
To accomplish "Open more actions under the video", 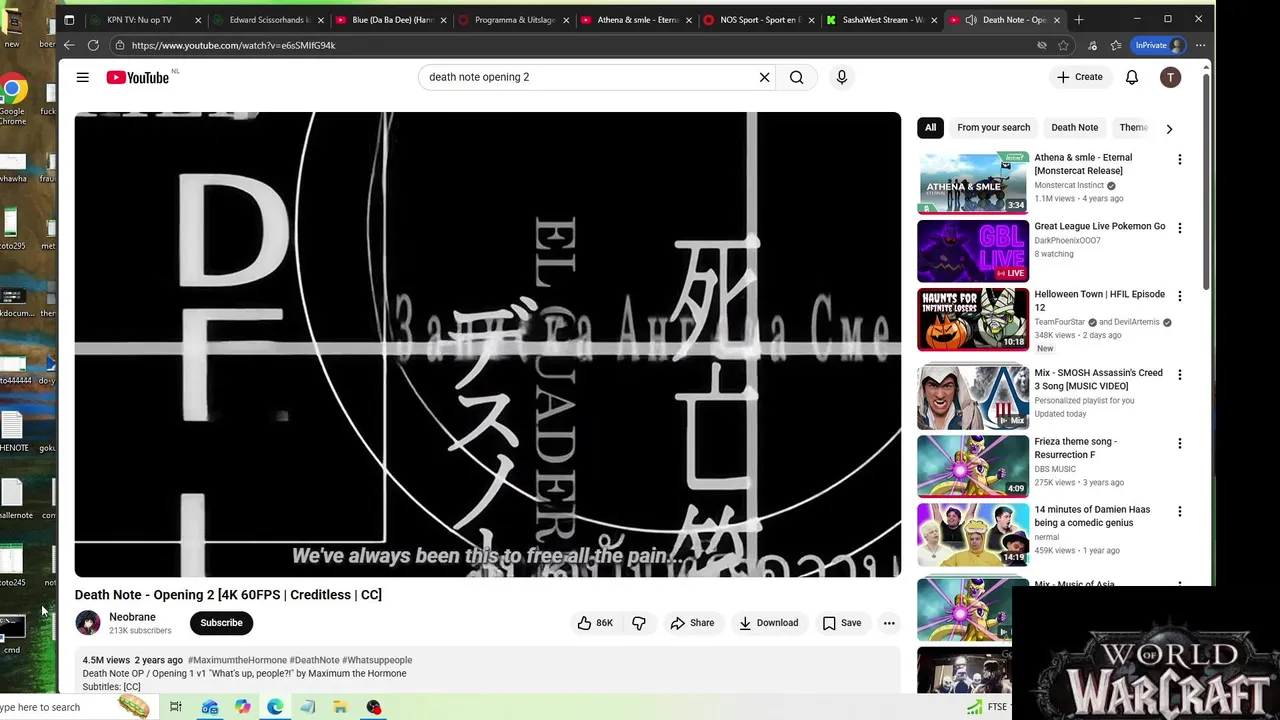I will coord(889,623).
